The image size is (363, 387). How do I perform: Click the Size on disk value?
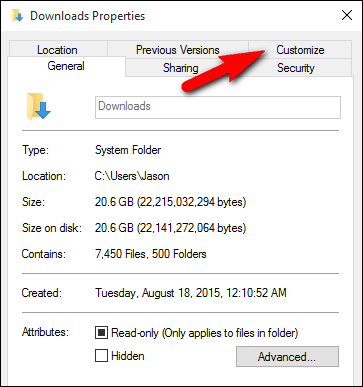170,228
